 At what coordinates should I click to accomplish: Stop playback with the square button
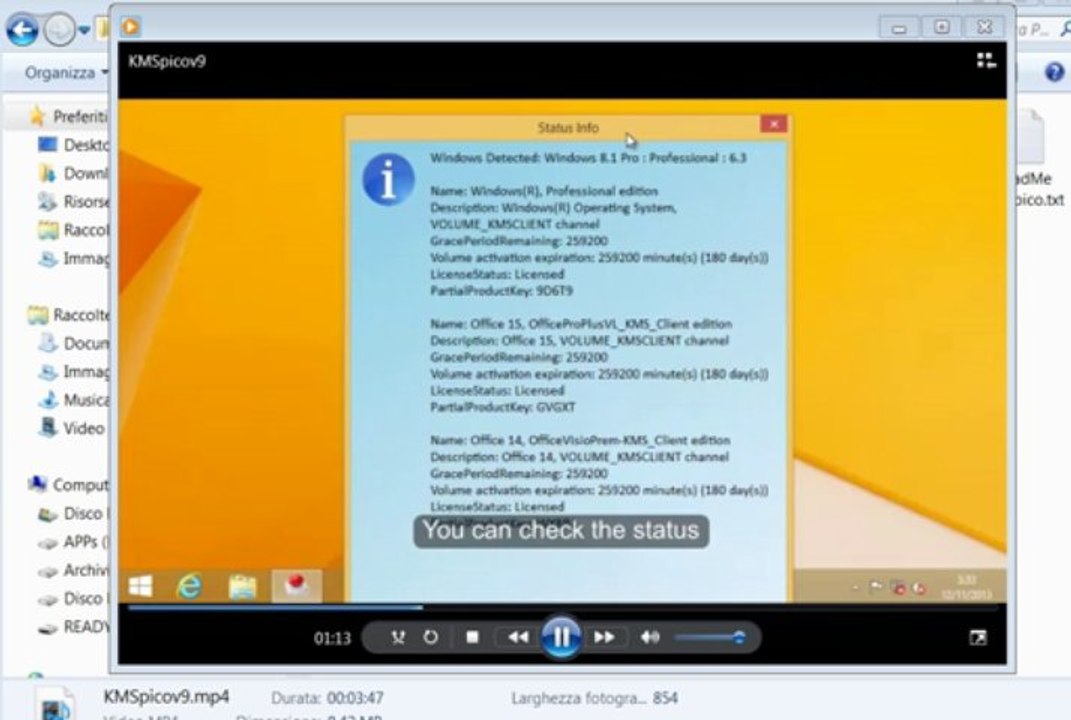(x=472, y=637)
